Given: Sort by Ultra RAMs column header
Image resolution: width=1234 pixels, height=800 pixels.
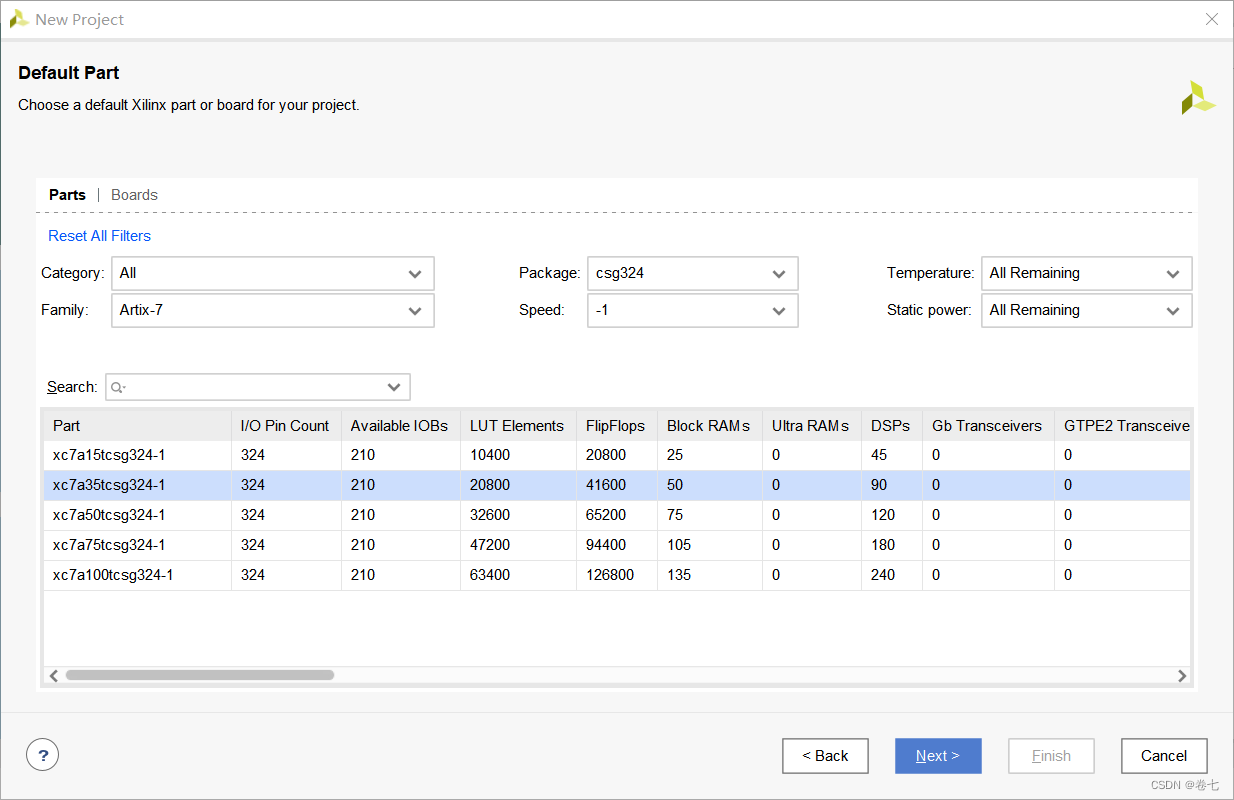Looking at the screenshot, I should (x=811, y=425).
